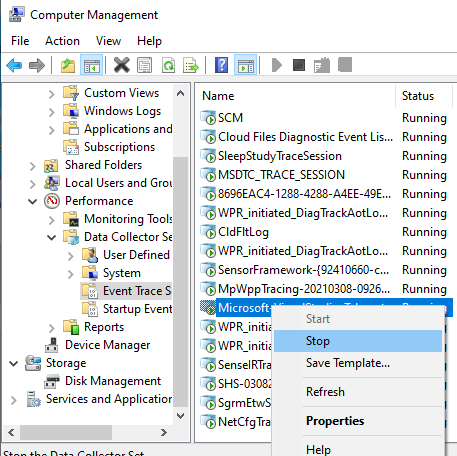457x456 pixels.
Task: Expand Services and Applications node
Action: click(13, 400)
